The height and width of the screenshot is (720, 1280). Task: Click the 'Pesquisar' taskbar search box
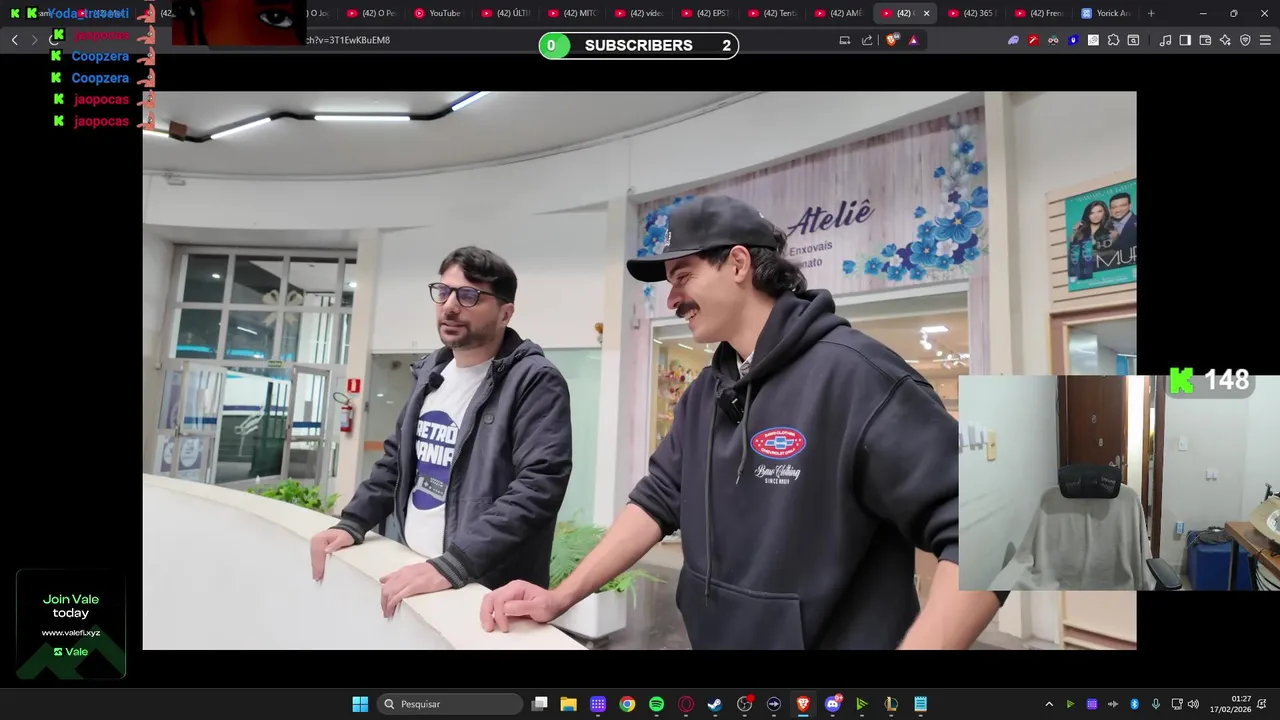click(x=451, y=704)
